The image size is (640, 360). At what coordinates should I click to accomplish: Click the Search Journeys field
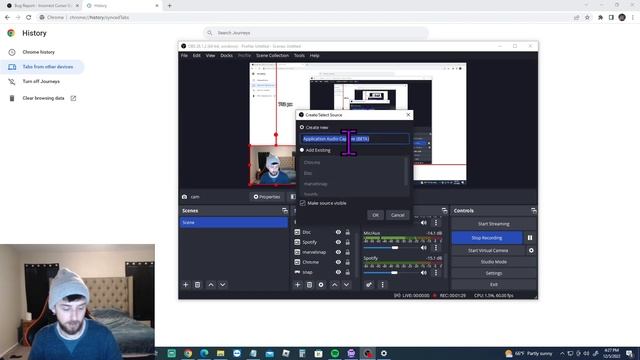click(x=316, y=33)
